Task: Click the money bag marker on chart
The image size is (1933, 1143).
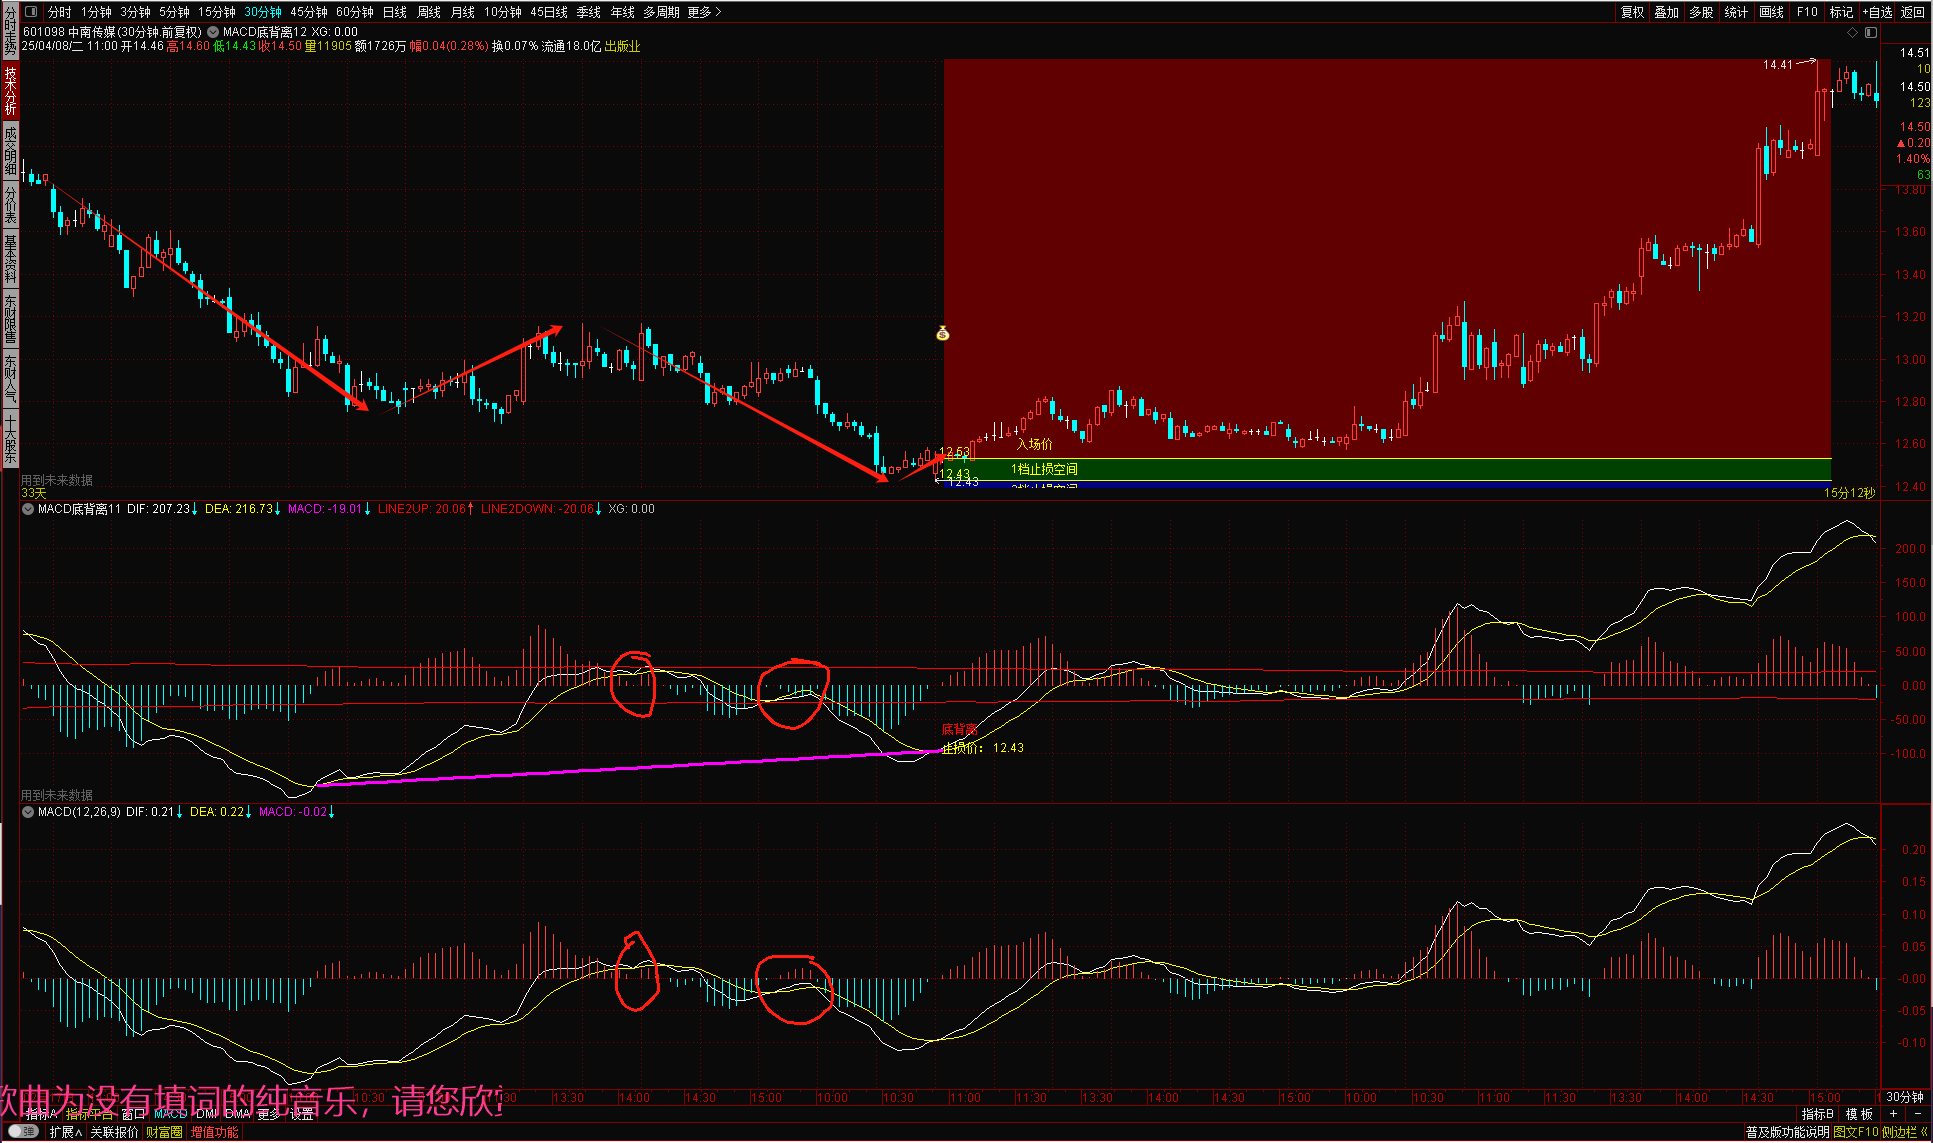Action: [942, 333]
